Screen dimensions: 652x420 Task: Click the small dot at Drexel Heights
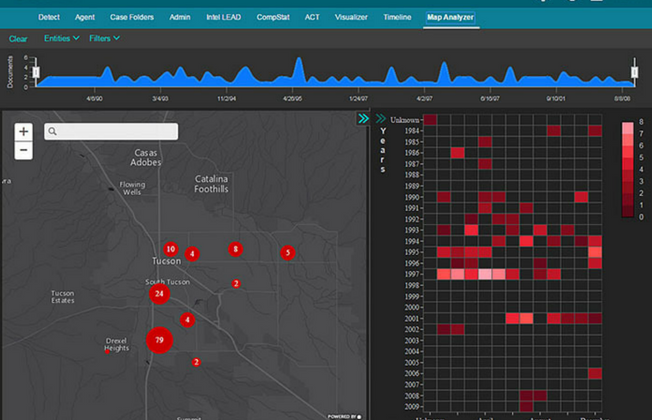[107, 351]
